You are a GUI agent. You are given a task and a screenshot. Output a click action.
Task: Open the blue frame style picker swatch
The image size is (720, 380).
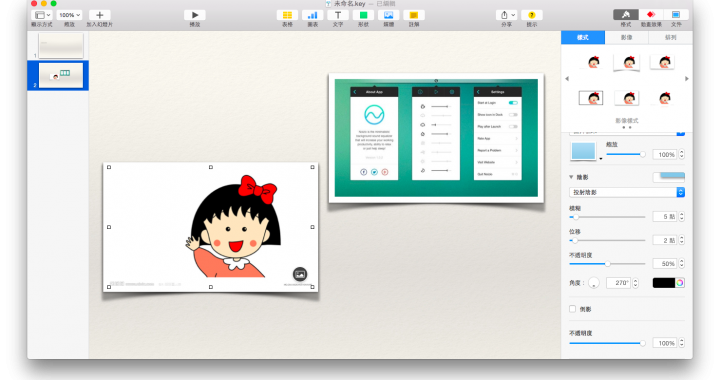(x=583, y=151)
